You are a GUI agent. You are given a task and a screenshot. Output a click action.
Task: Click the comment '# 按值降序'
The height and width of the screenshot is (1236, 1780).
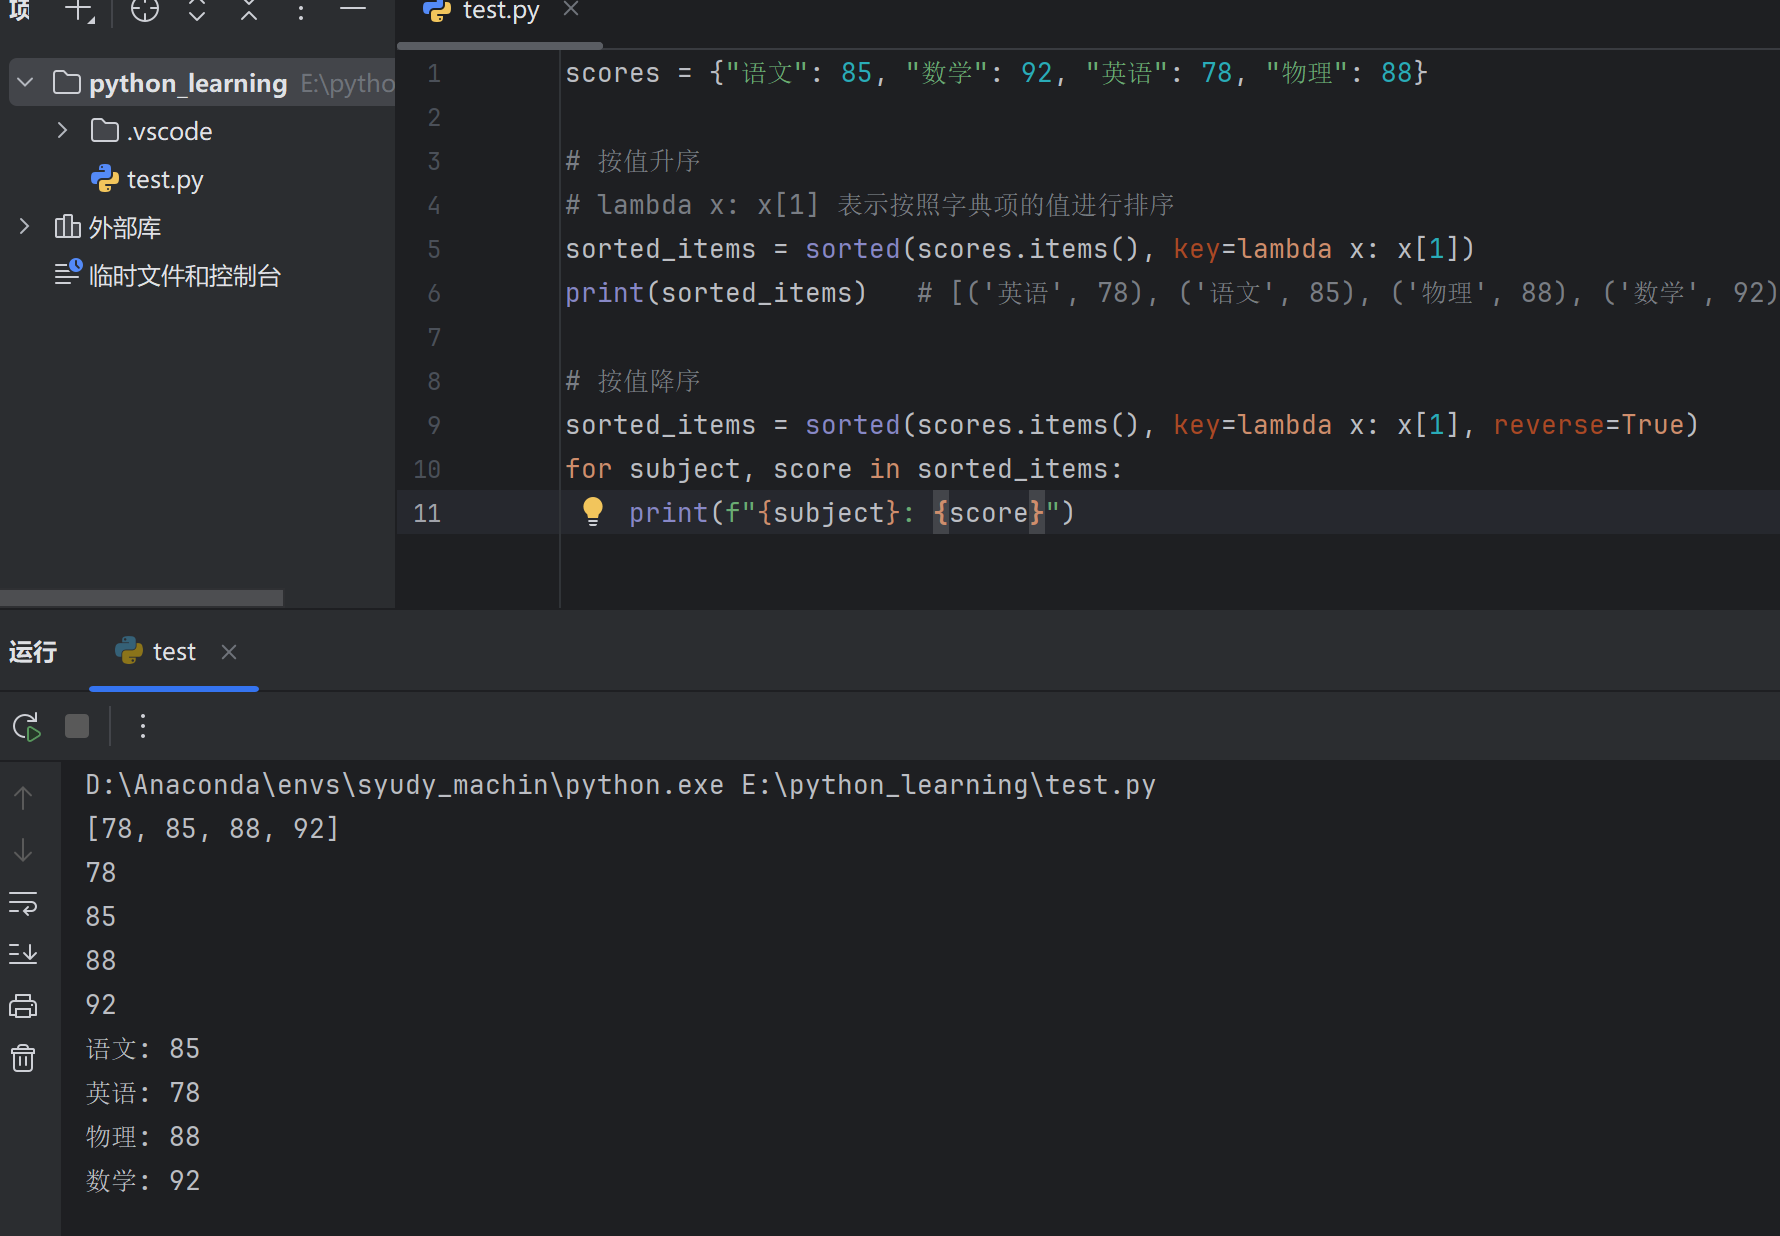pos(633,381)
